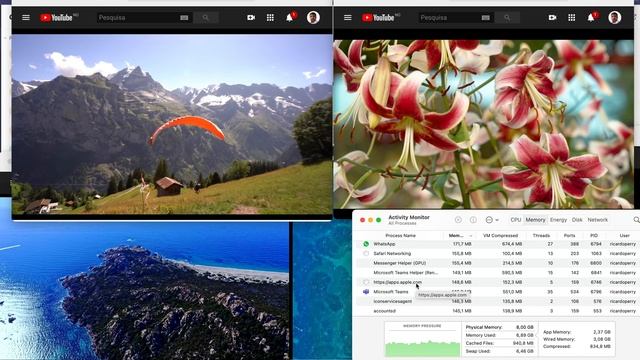Select Messenger Helper (GPU) process row
The image size is (640, 360).
(x=498, y=263)
